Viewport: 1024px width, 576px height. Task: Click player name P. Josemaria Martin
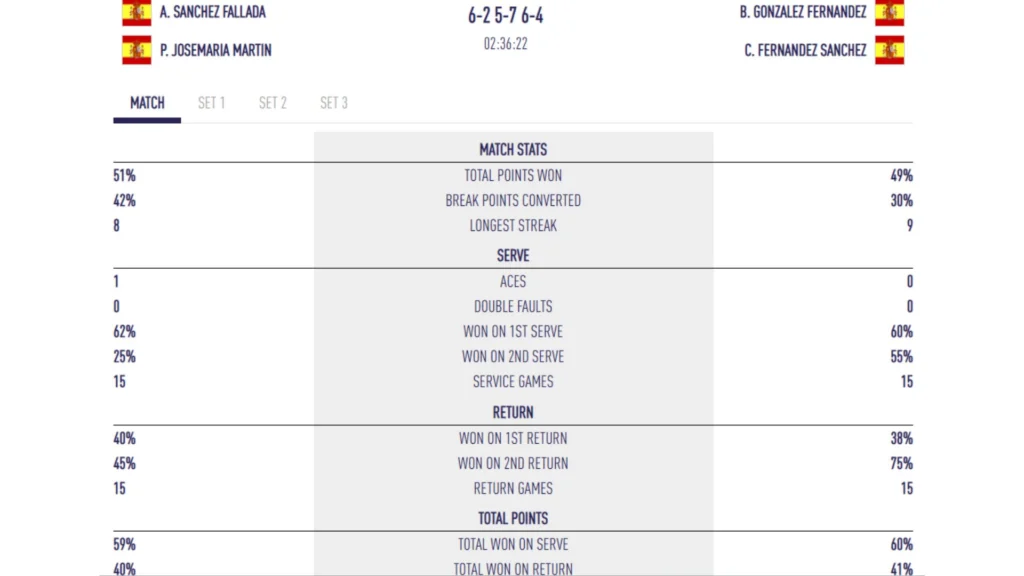click(x=215, y=50)
